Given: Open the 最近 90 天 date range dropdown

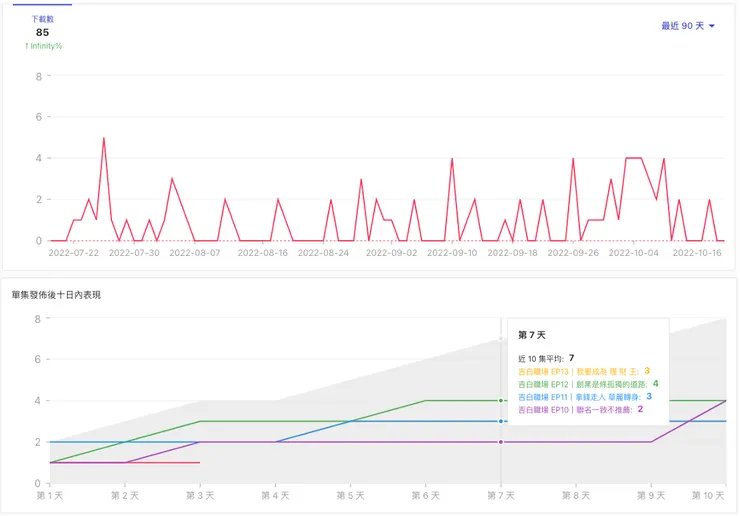Looking at the screenshot, I should coord(688,26).
